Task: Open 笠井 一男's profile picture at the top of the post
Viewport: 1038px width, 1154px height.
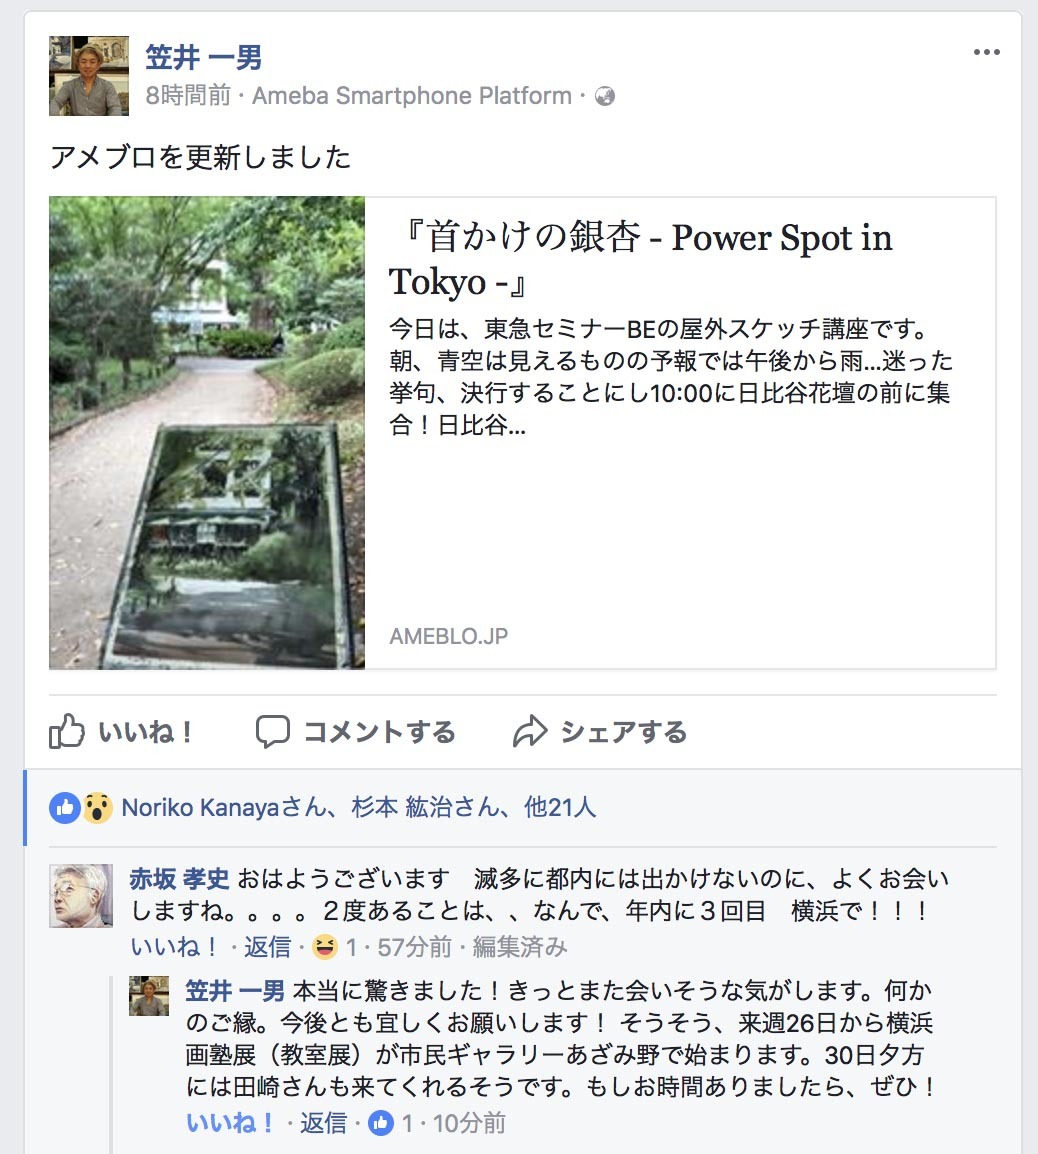Action: (x=89, y=76)
